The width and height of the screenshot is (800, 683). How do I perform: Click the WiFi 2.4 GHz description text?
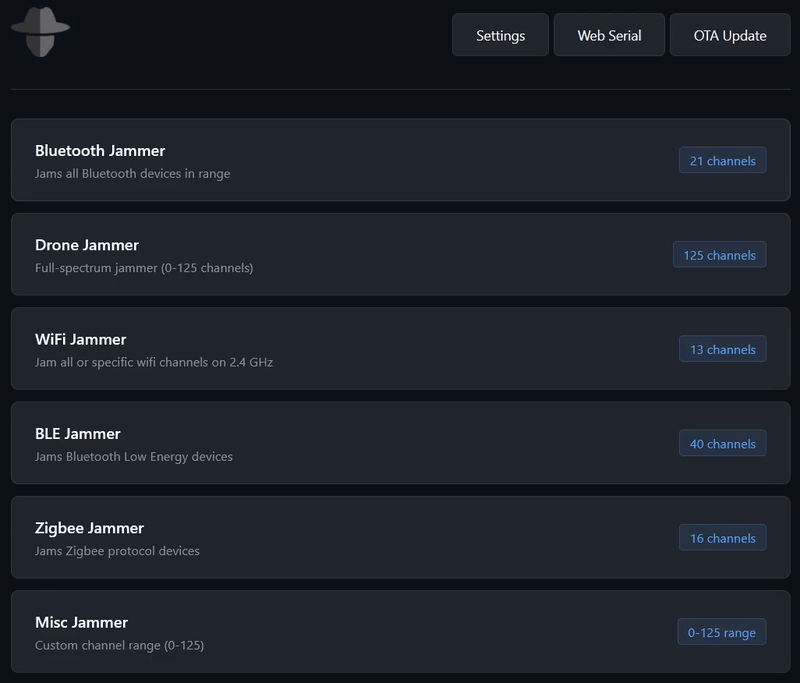coord(154,362)
